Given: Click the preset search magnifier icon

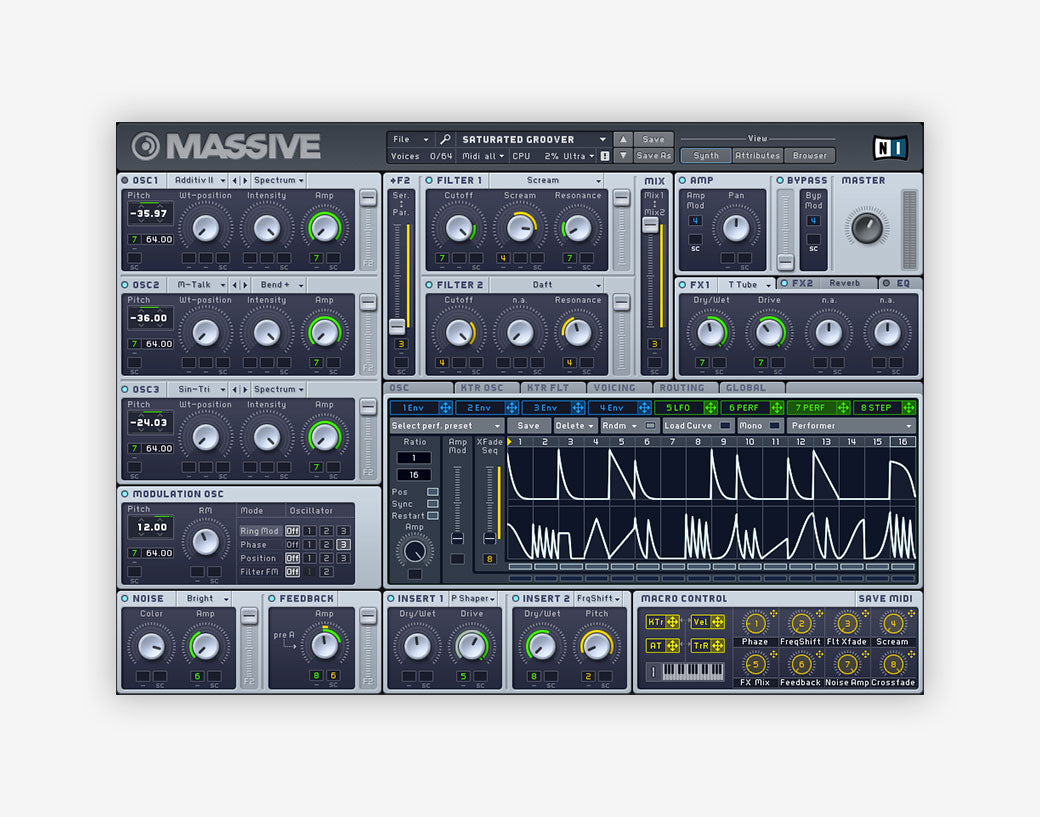Looking at the screenshot, I should point(445,139).
